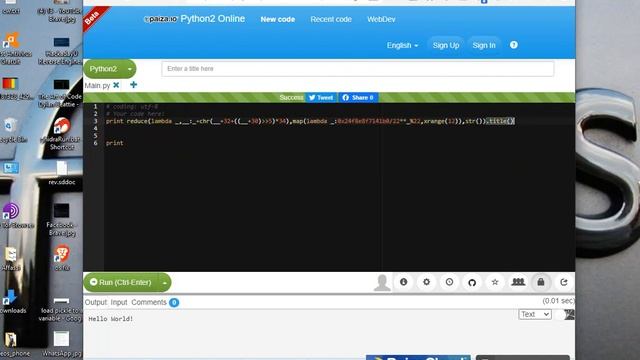Open rev.sddoc file on the desktop
640x360 pixels.
tap(62, 172)
